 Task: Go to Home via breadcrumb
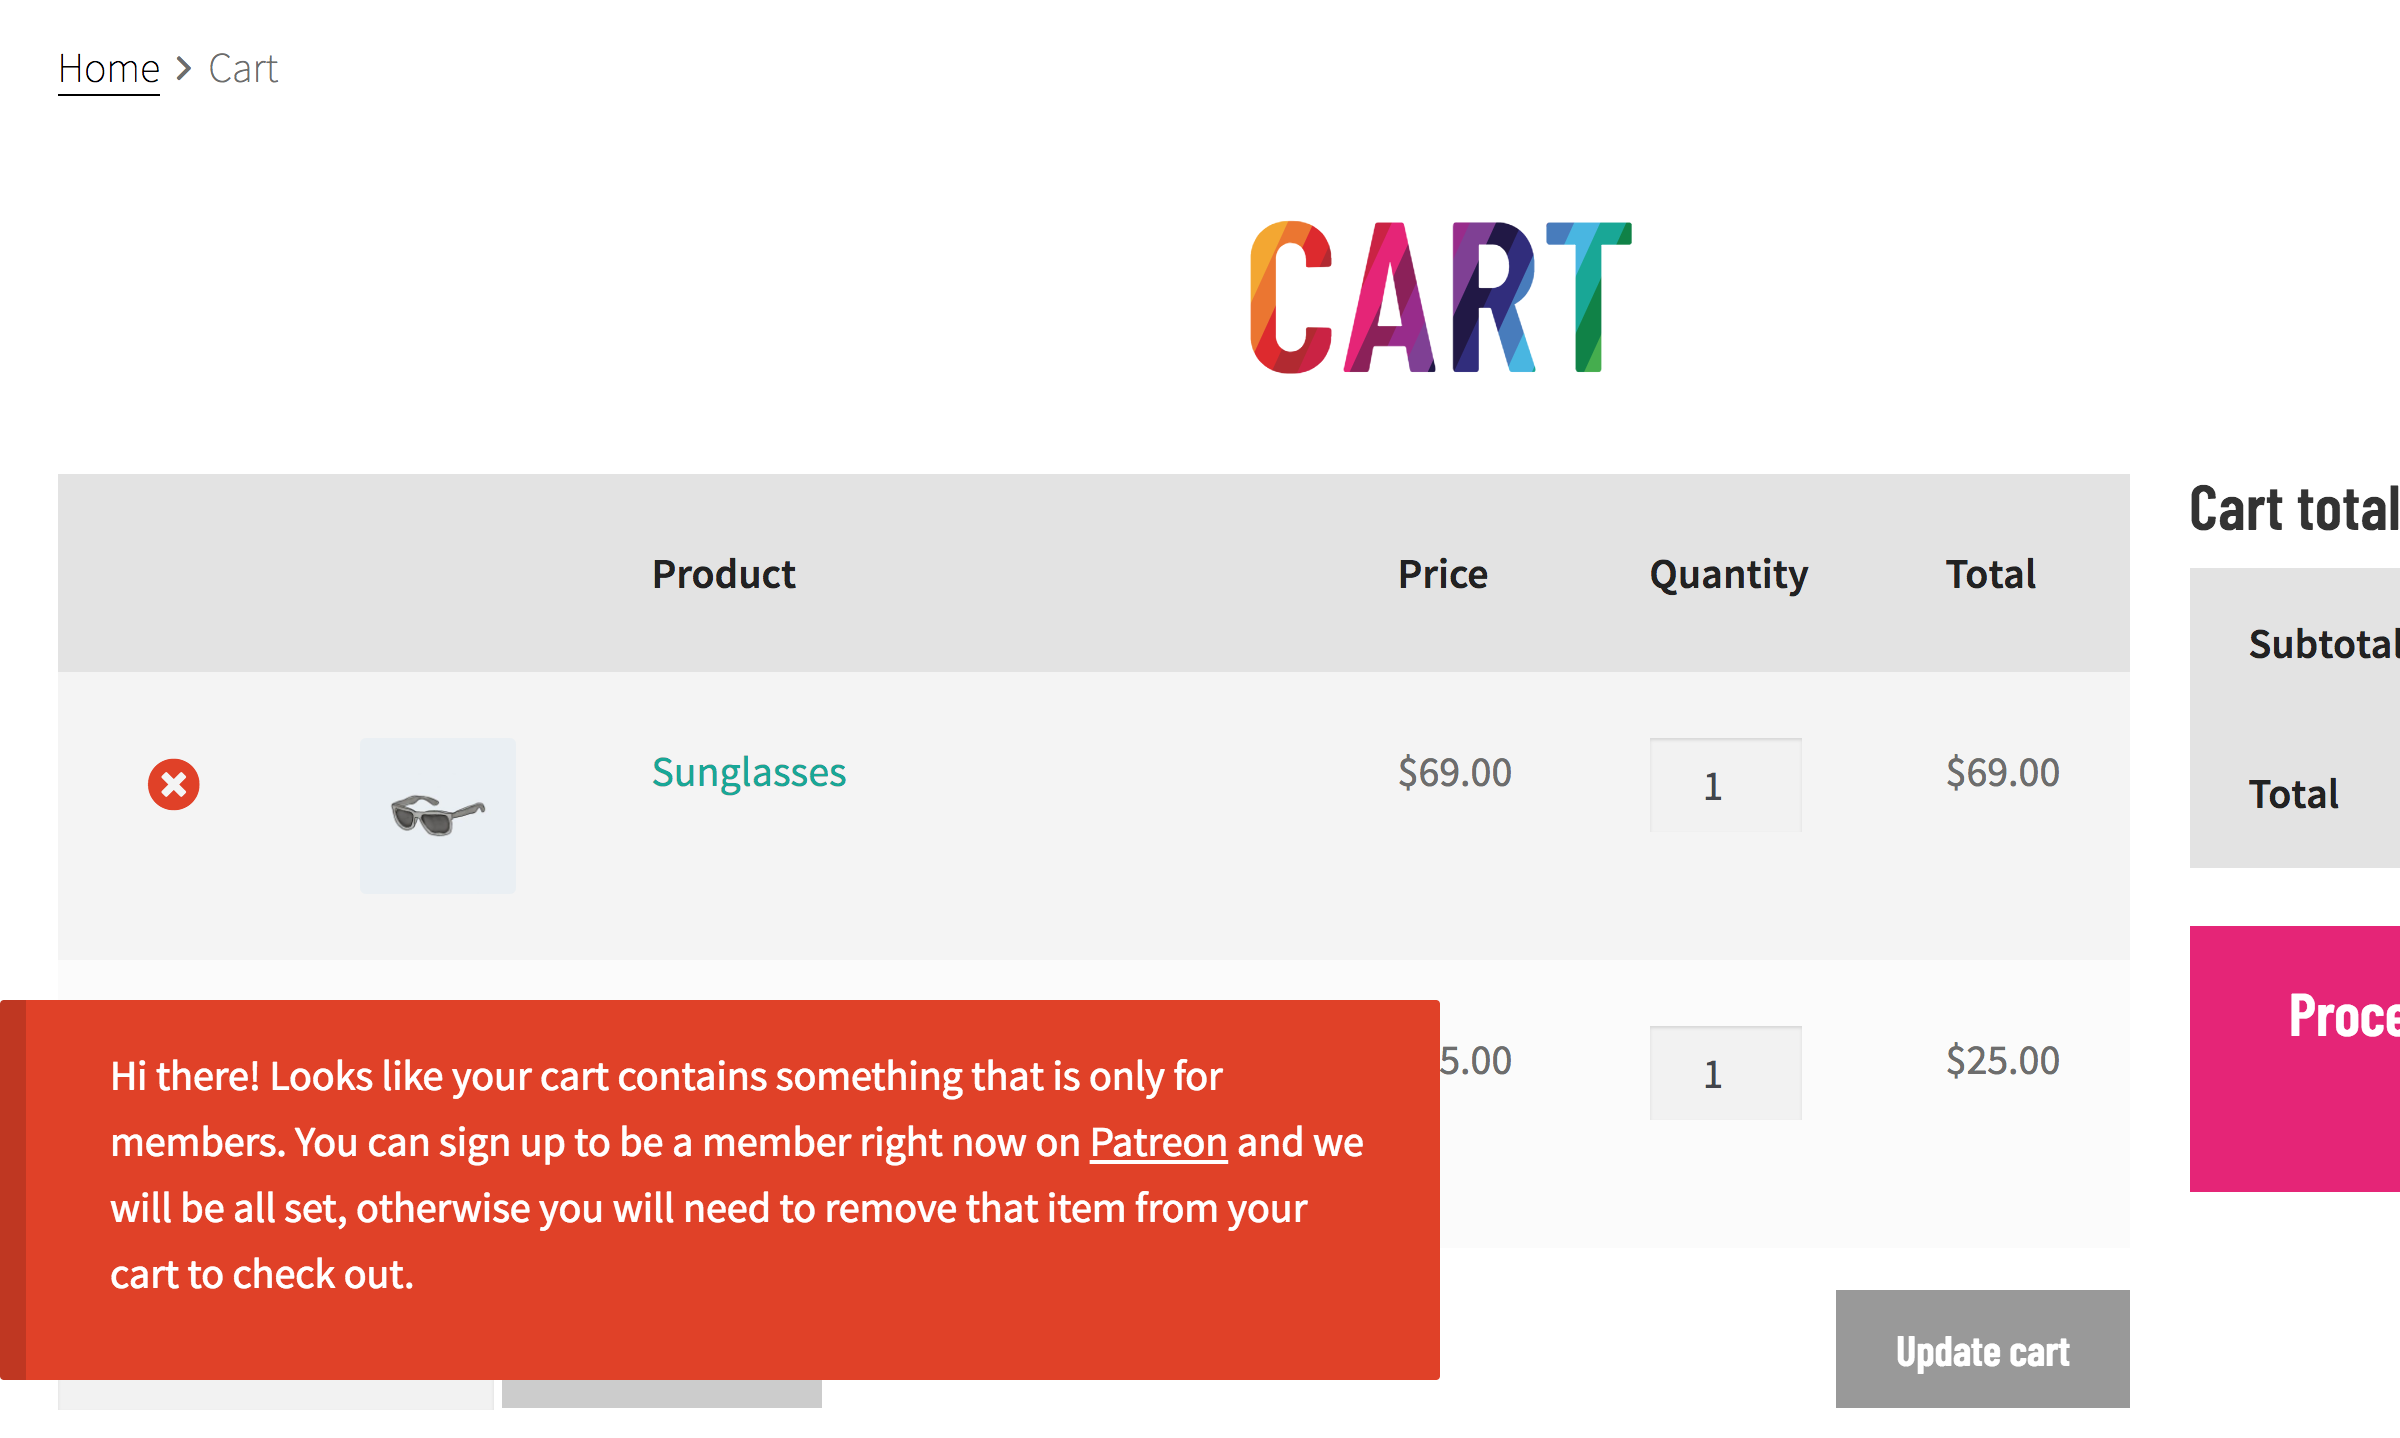[x=109, y=69]
